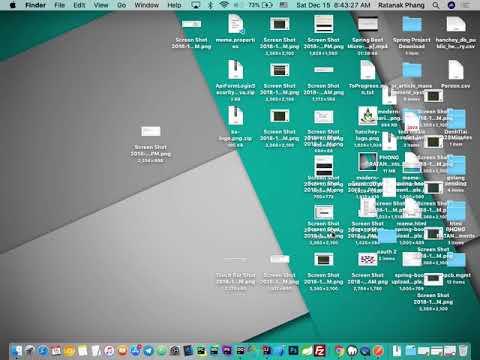This screenshot has height=360, width=480.
Task: Open the blue folder stack in Dock
Action: pos(411,351)
